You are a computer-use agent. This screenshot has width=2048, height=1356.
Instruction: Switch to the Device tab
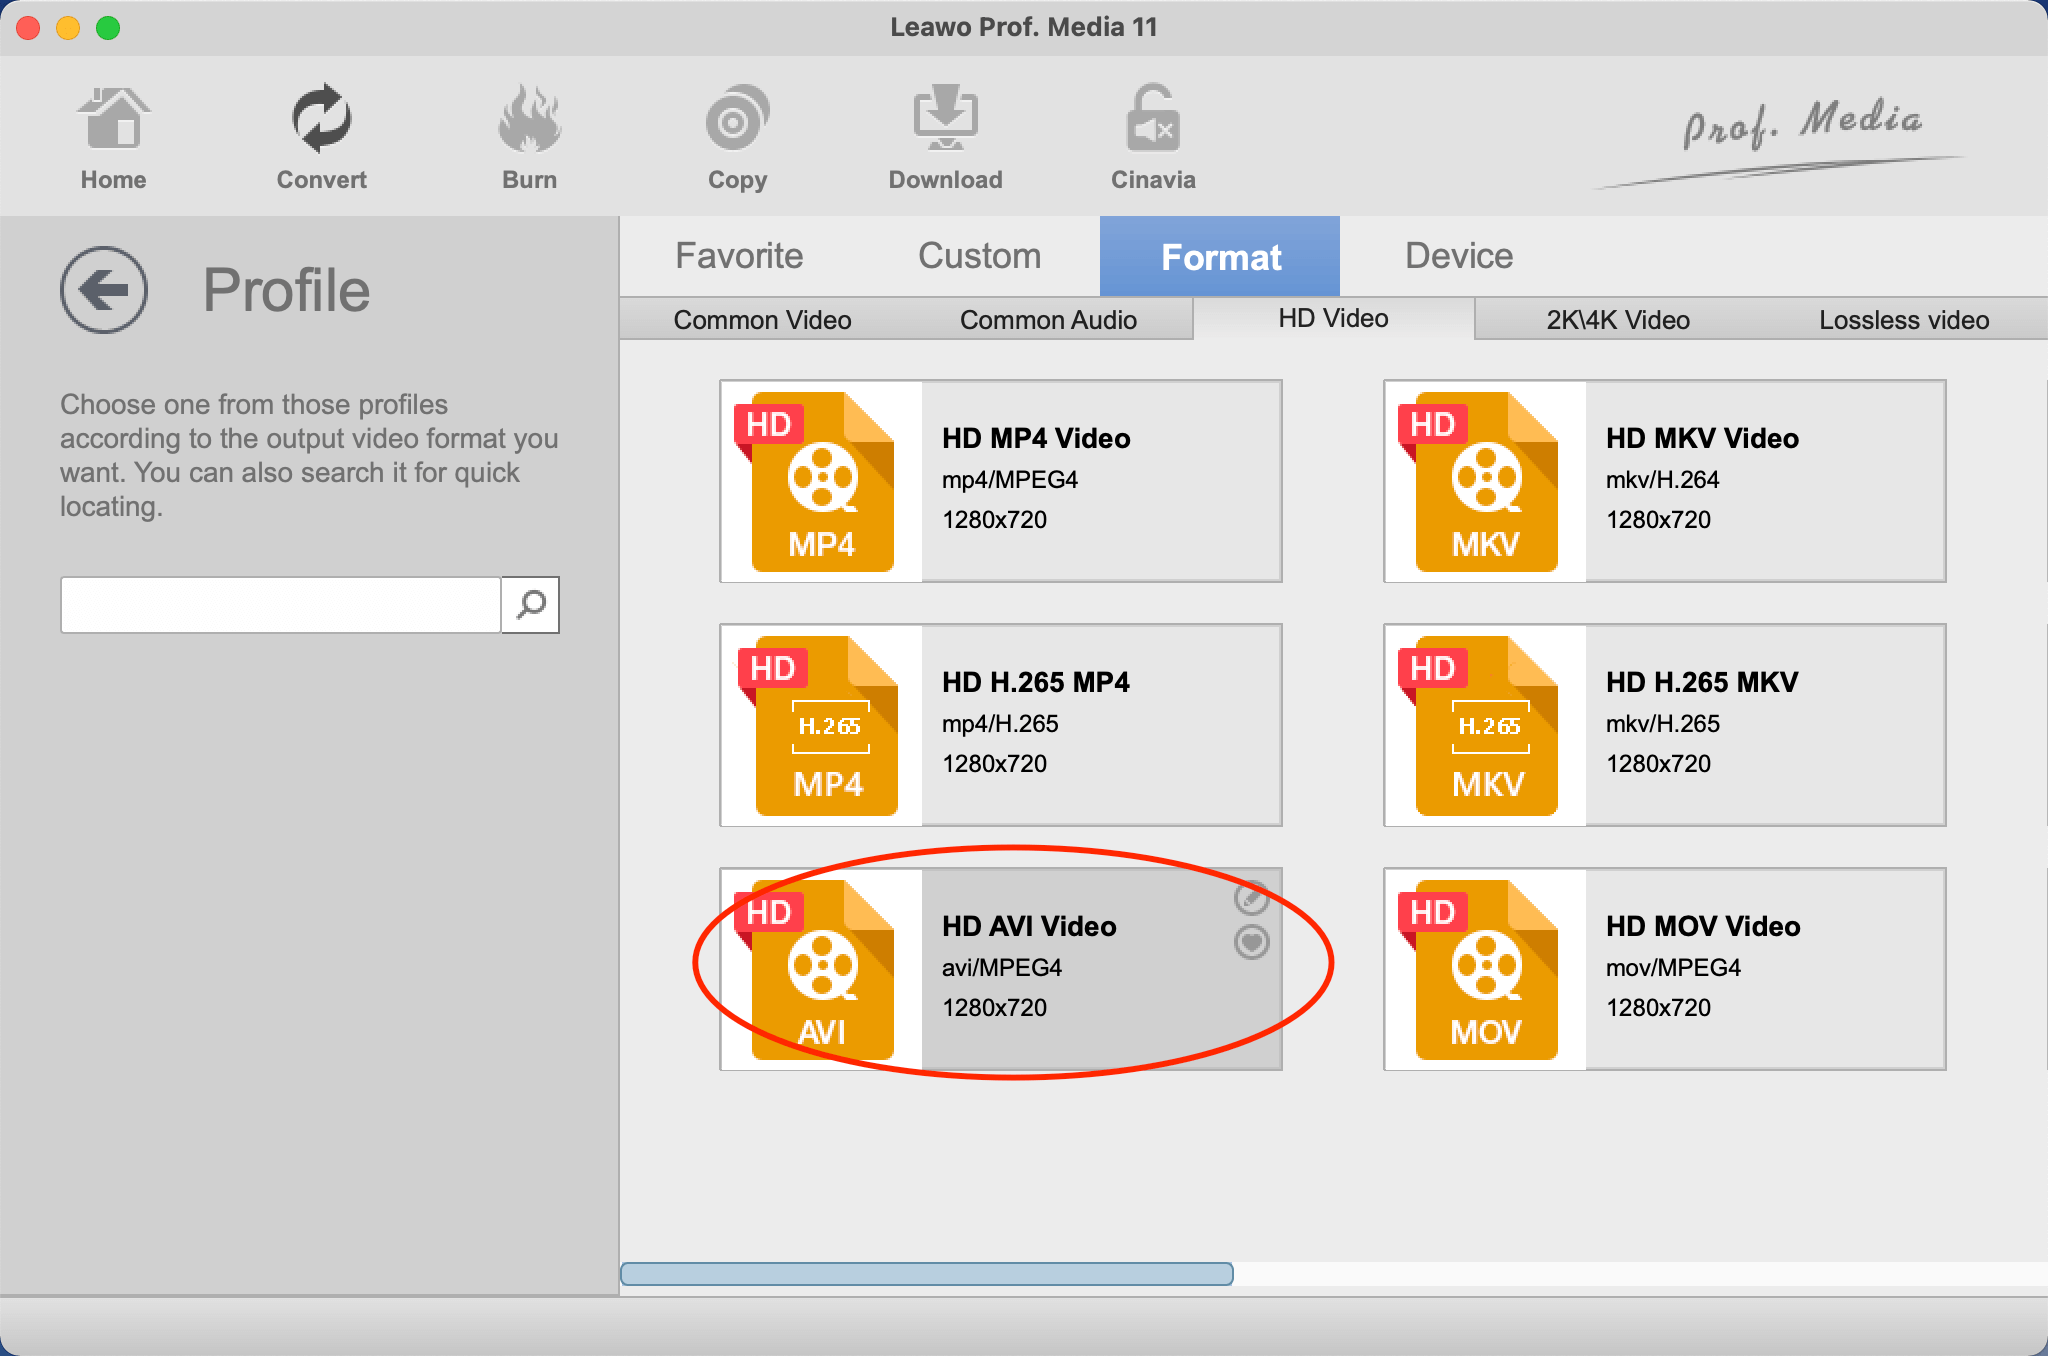click(x=1457, y=256)
